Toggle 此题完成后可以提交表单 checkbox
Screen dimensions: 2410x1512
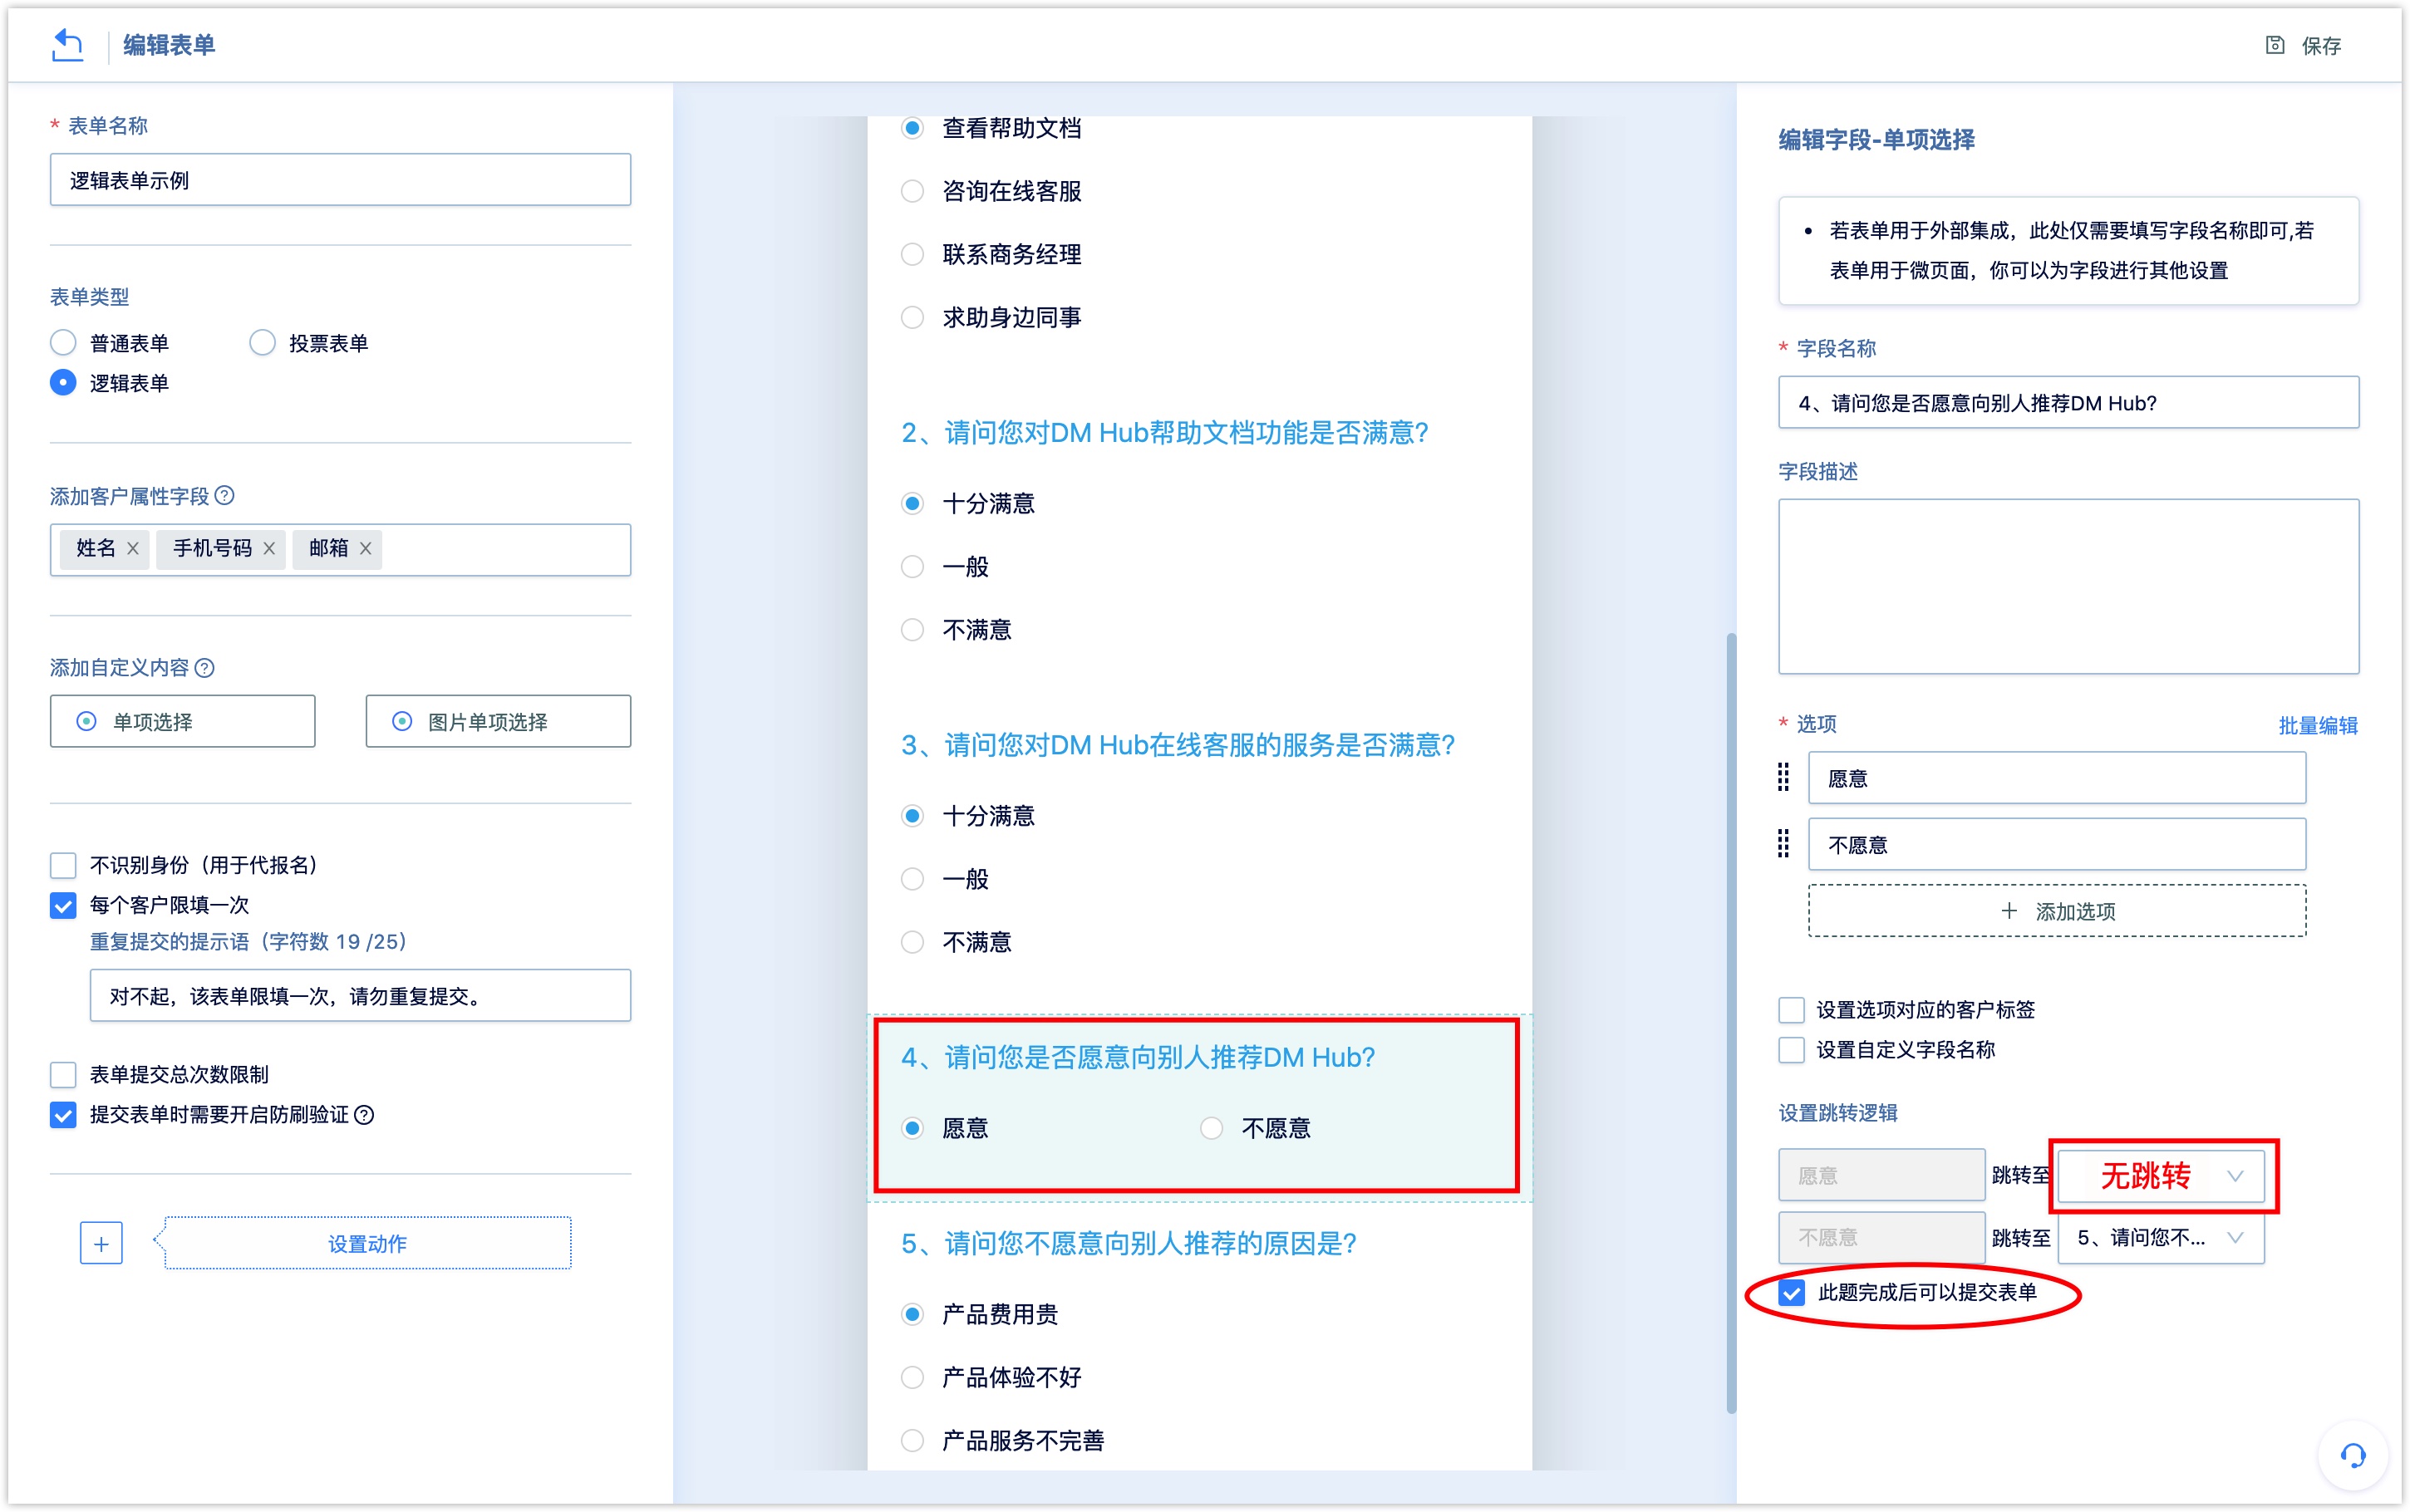[1791, 1292]
